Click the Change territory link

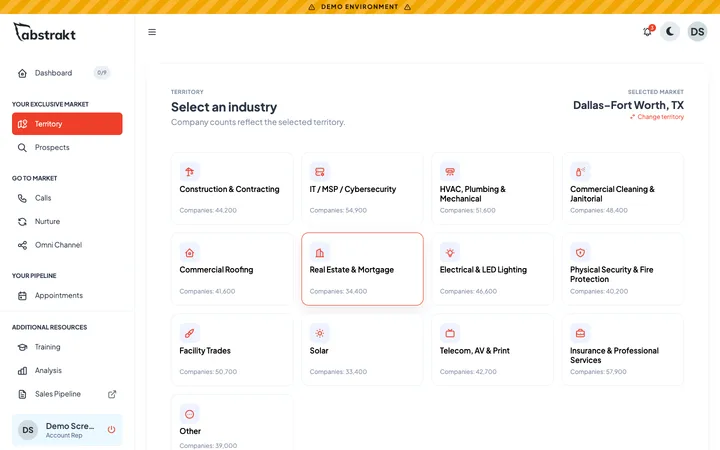click(x=657, y=117)
